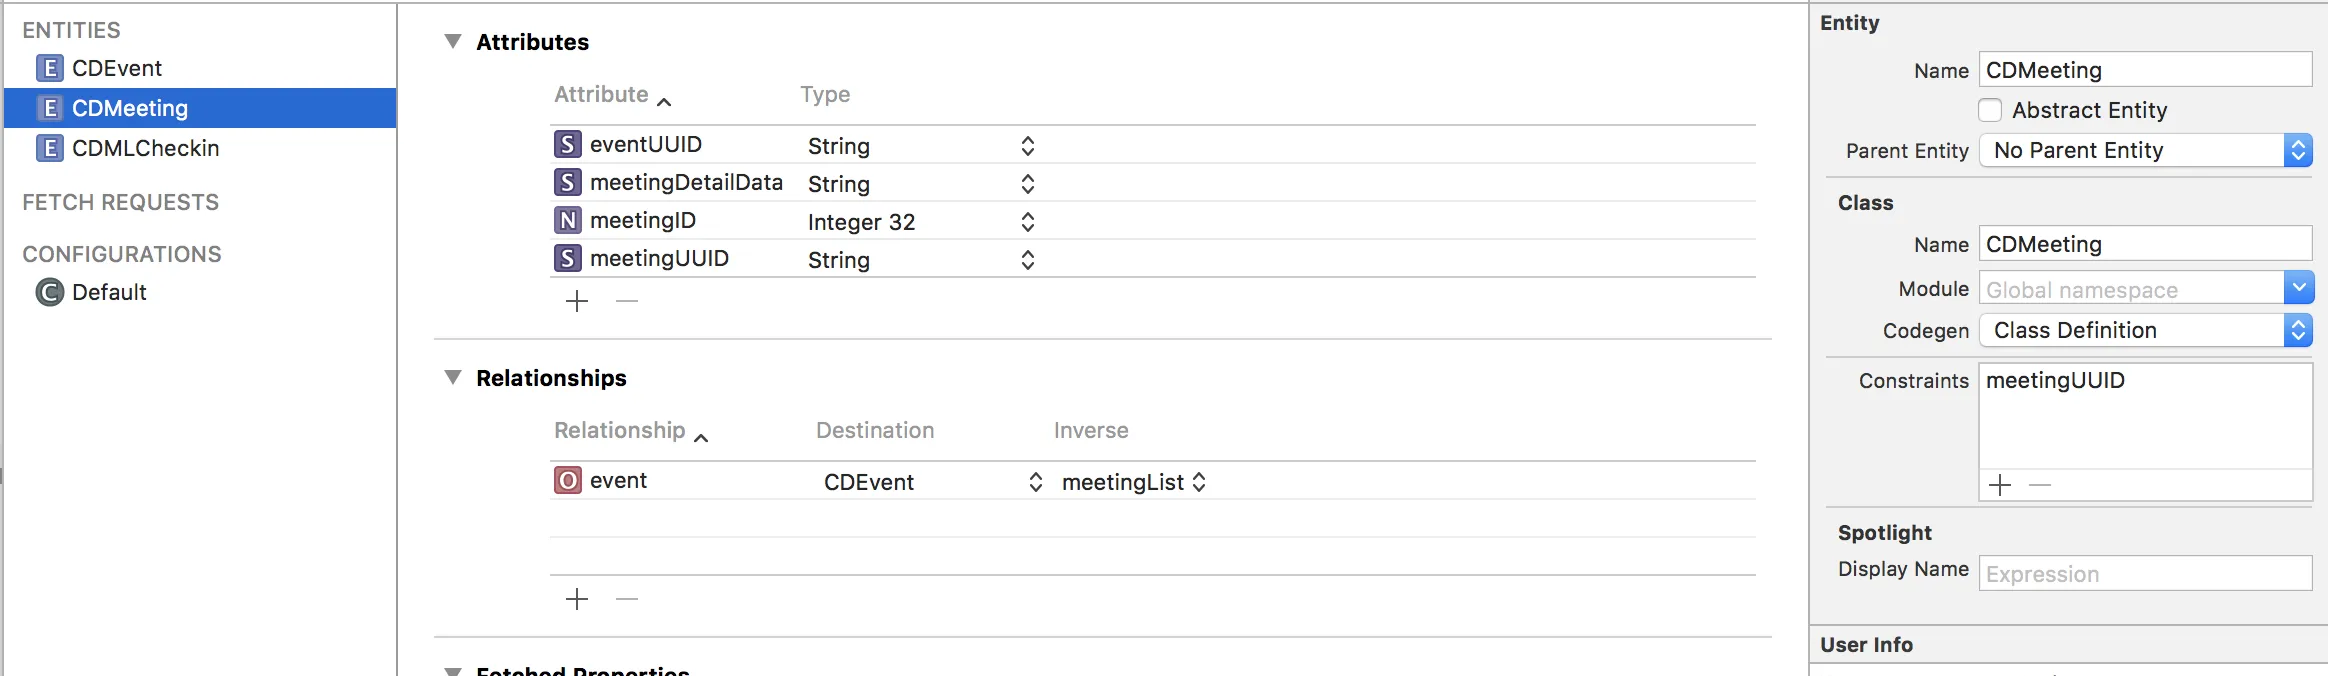
Task: Open the Parent Entity dropdown
Action: click(x=2145, y=150)
